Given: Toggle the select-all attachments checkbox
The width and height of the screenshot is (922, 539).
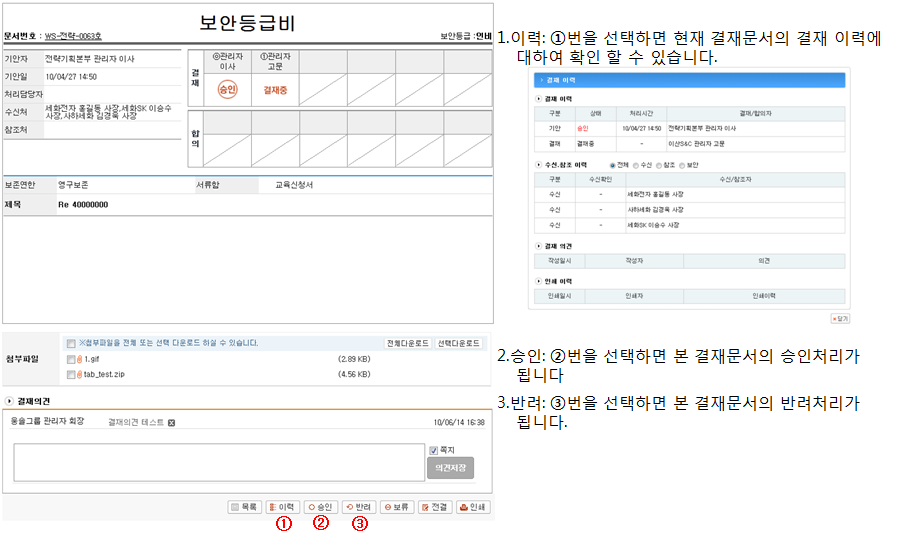Looking at the screenshot, I should pyautogui.click(x=70, y=343).
